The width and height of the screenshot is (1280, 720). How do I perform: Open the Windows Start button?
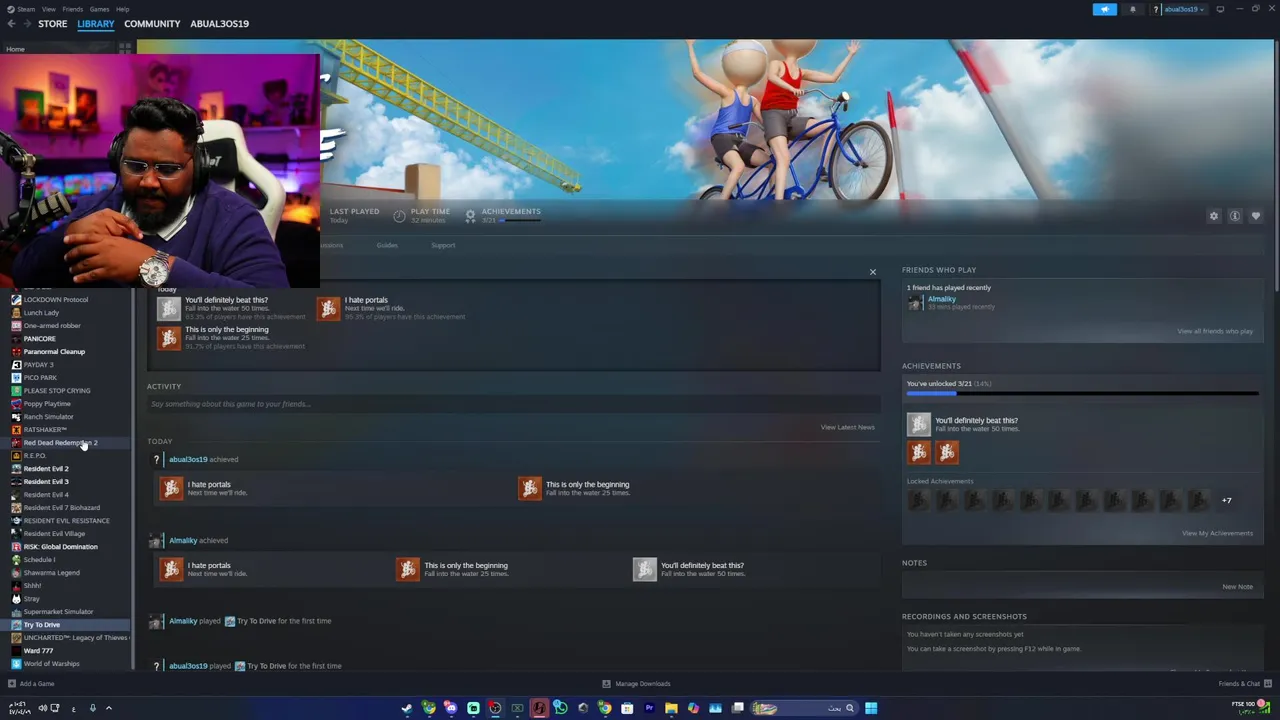871,708
